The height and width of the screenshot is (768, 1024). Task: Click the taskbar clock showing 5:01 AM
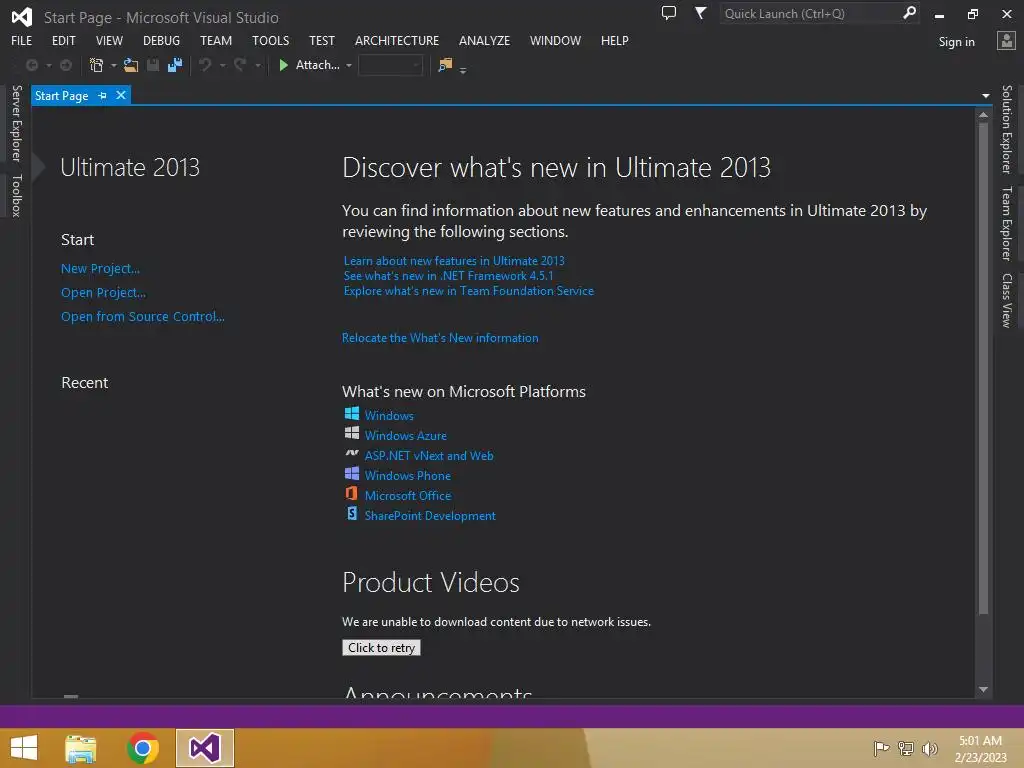click(x=980, y=748)
